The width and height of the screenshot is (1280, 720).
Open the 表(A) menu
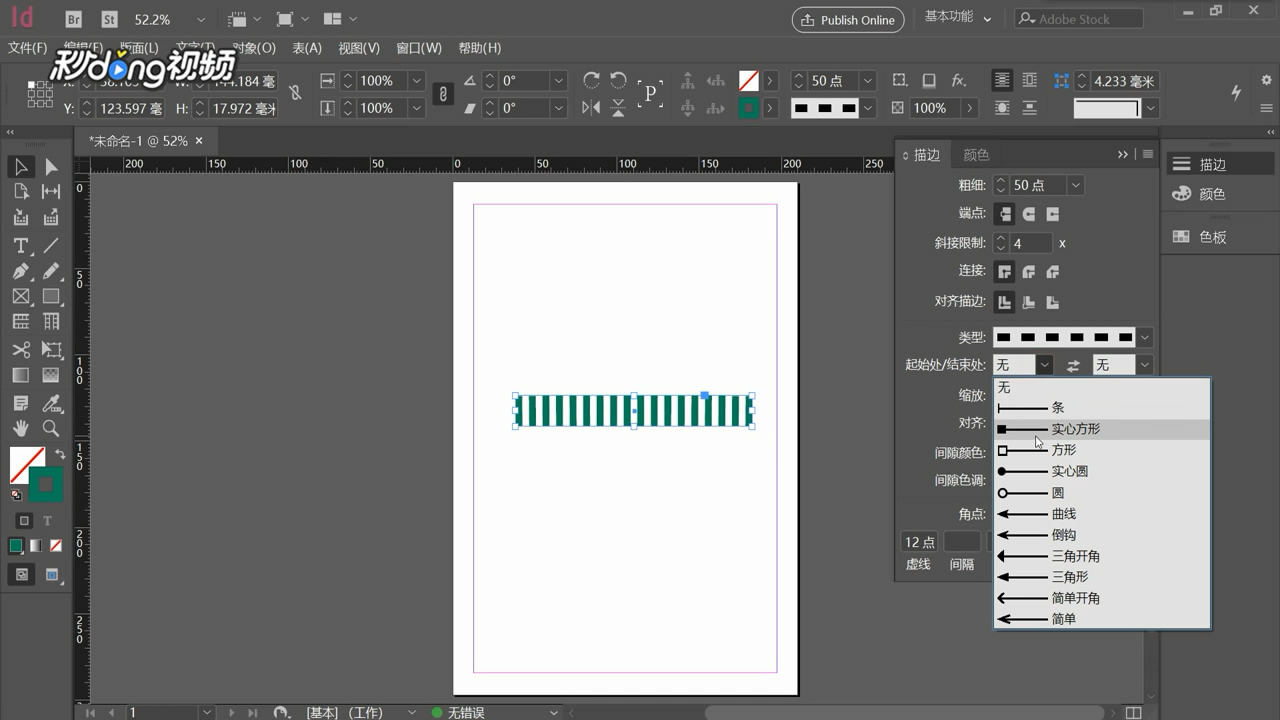pyautogui.click(x=307, y=48)
